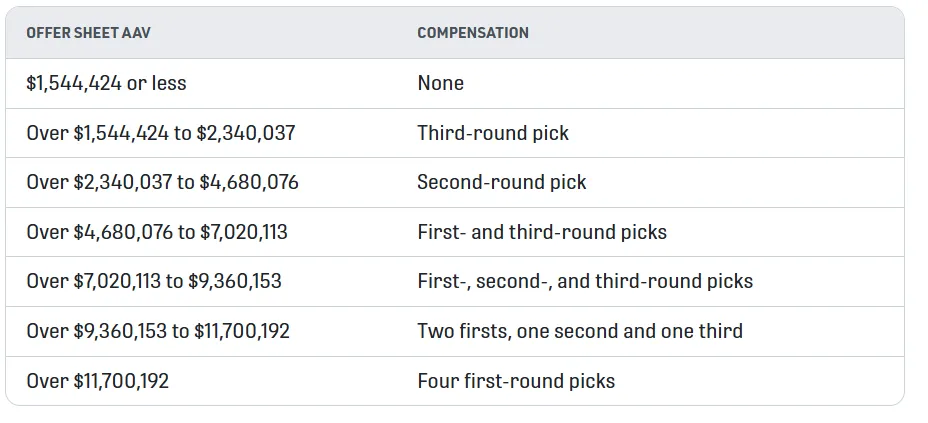Click the OFFER SHEET AAV column header
The image size is (928, 423).
coord(88,33)
